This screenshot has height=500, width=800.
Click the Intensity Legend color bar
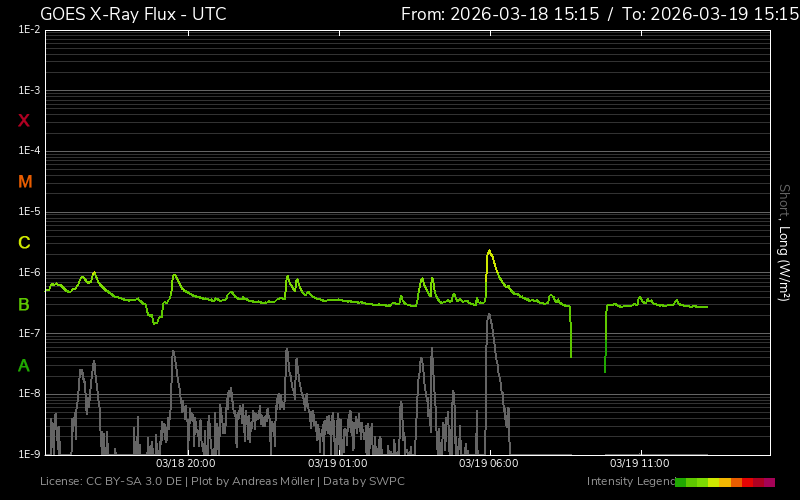724,482
